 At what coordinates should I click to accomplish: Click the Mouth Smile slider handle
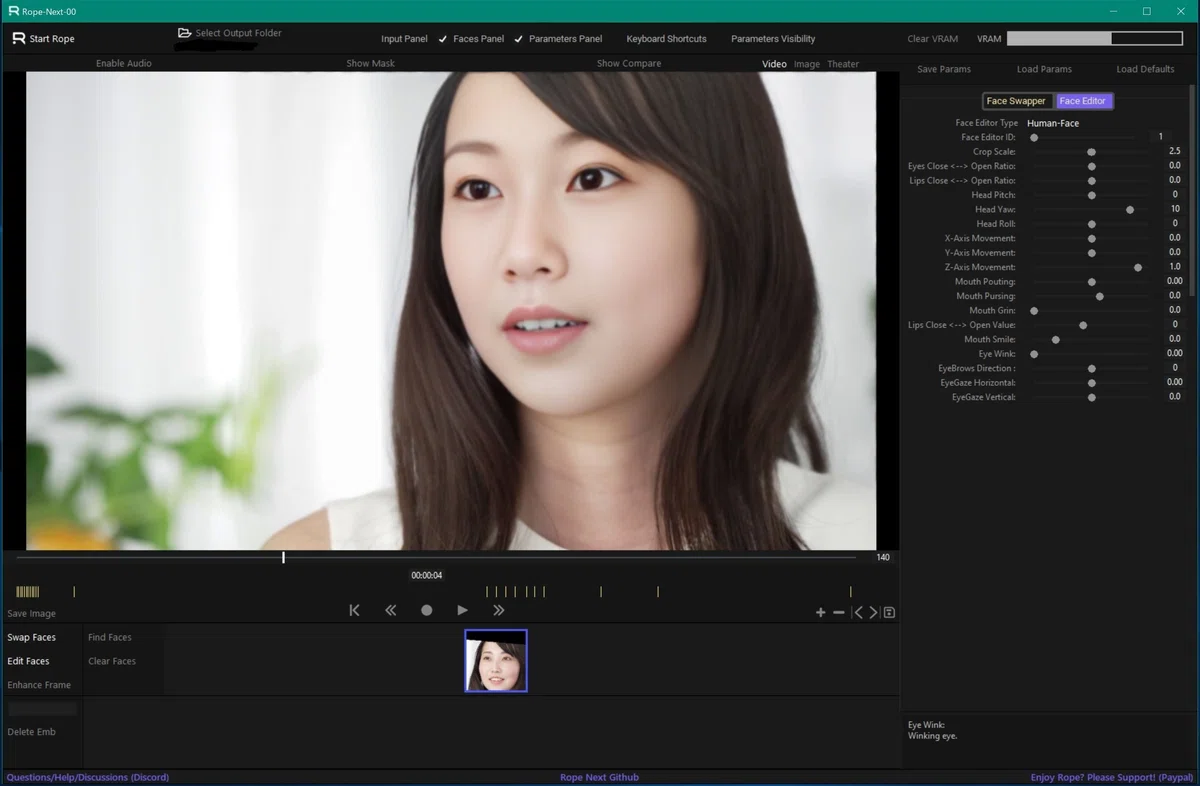pyautogui.click(x=1056, y=340)
